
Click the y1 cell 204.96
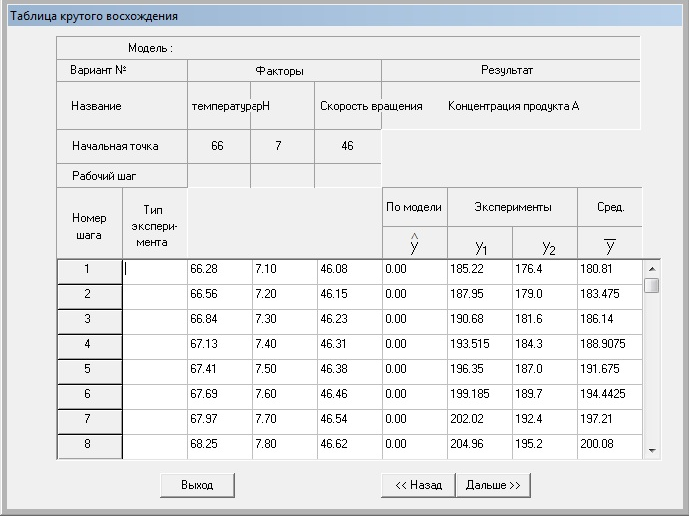[x=480, y=447]
